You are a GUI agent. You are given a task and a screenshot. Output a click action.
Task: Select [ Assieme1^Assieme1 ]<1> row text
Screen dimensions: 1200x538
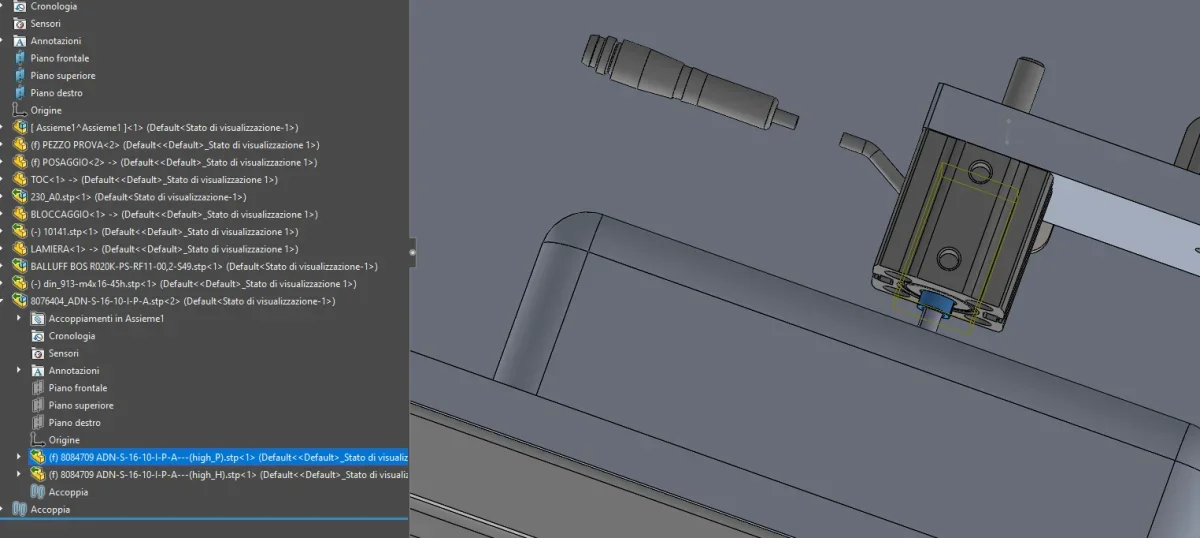(x=164, y=127)
